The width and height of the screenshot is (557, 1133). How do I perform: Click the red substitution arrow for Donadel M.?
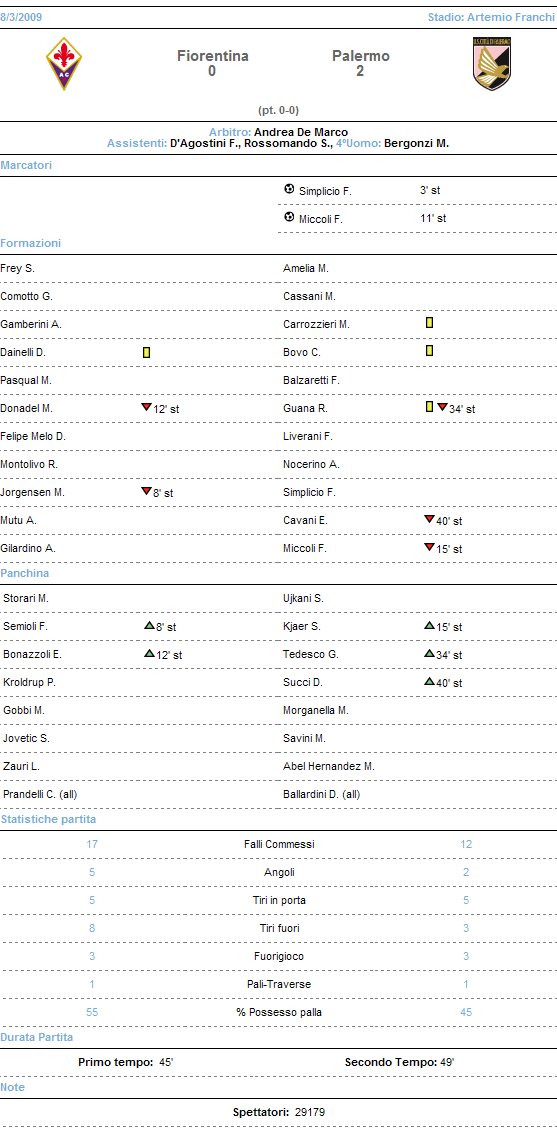146,408
